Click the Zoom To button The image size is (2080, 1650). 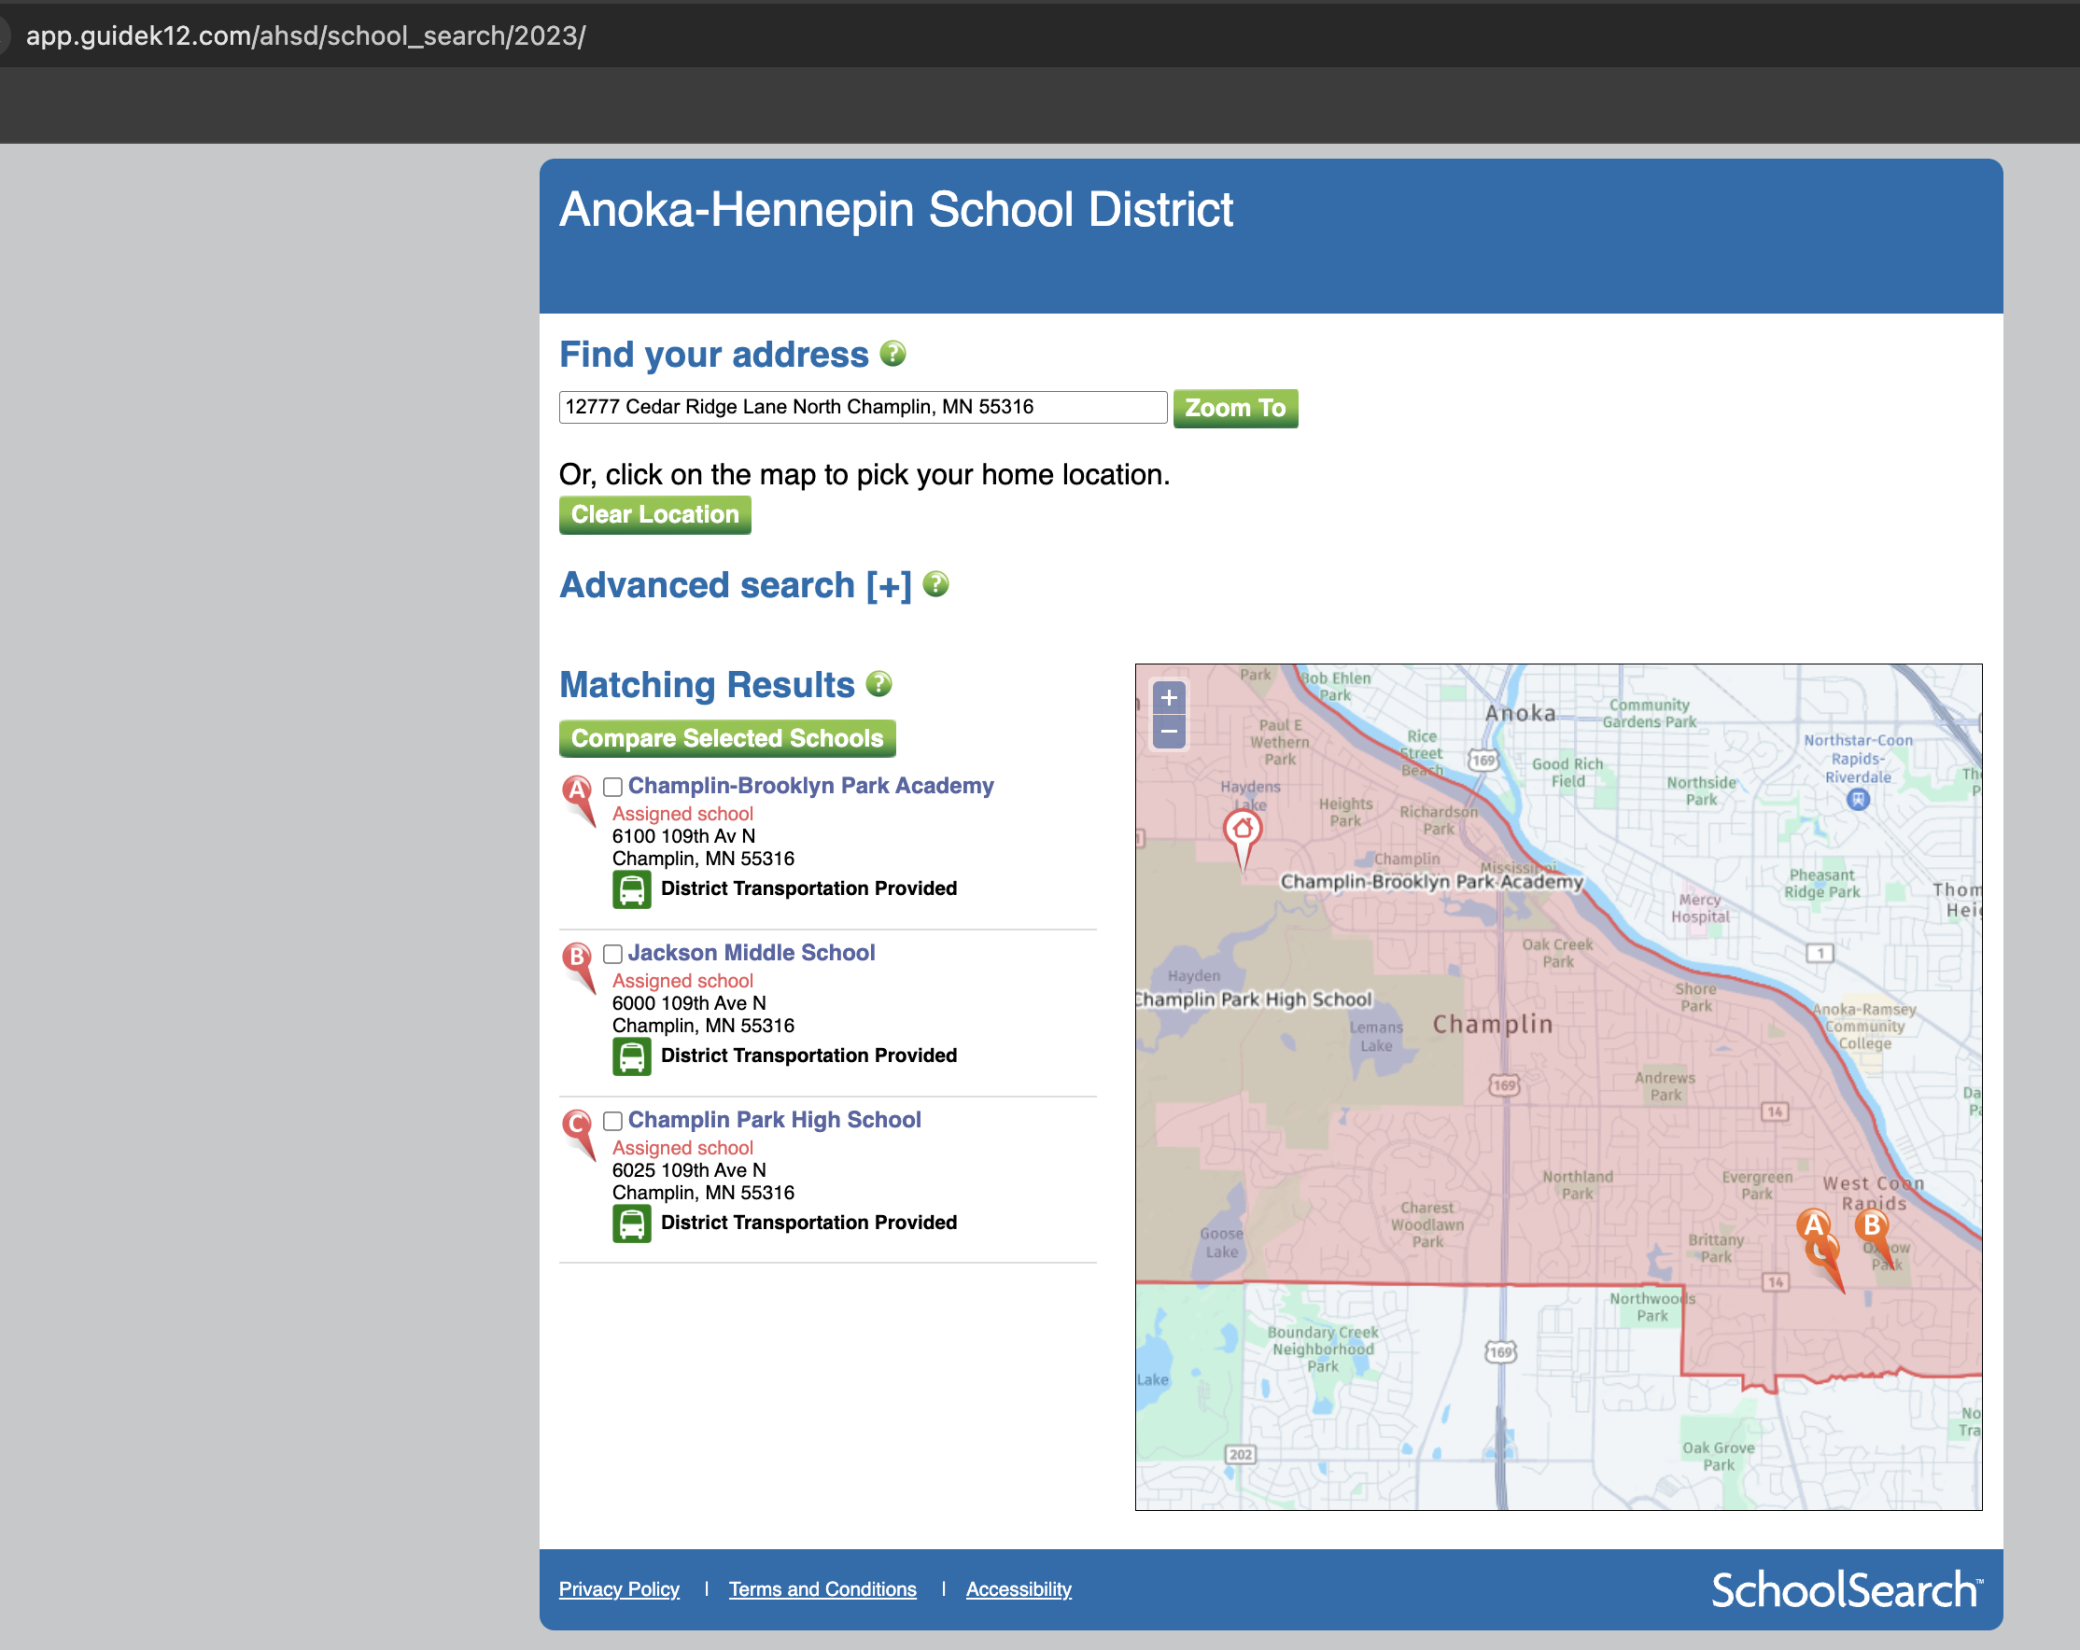point(1235,408)
